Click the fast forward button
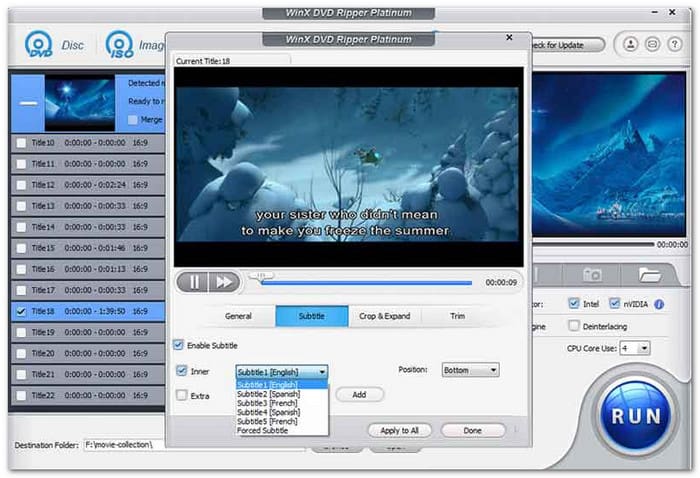Image resolution: width=700 pixels, height=478 pixels. 224,282
